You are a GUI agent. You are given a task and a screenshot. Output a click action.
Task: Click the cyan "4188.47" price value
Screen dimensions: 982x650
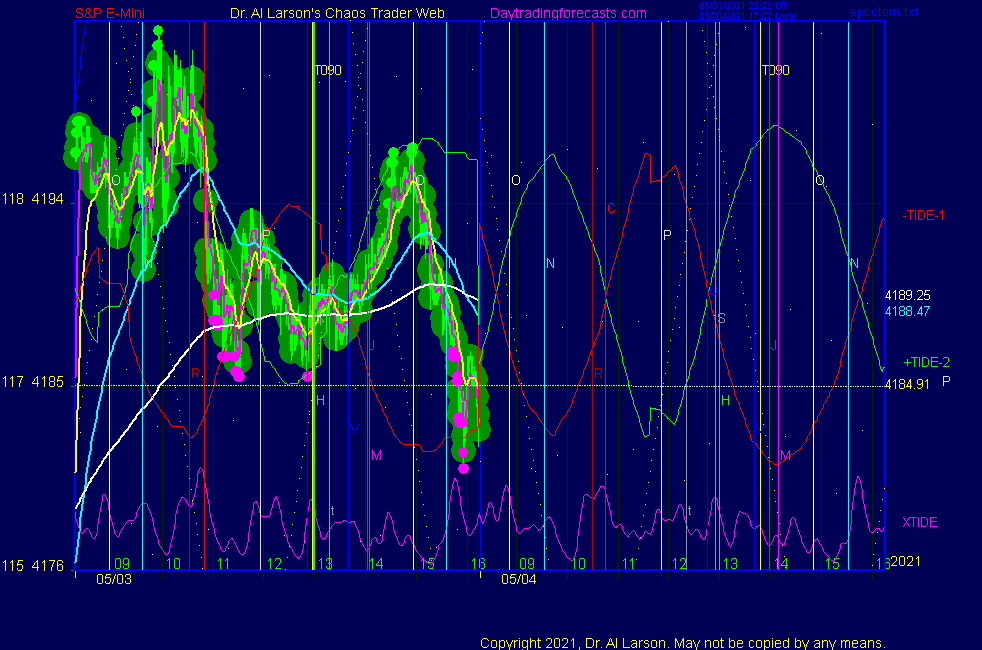pos(907,311)
